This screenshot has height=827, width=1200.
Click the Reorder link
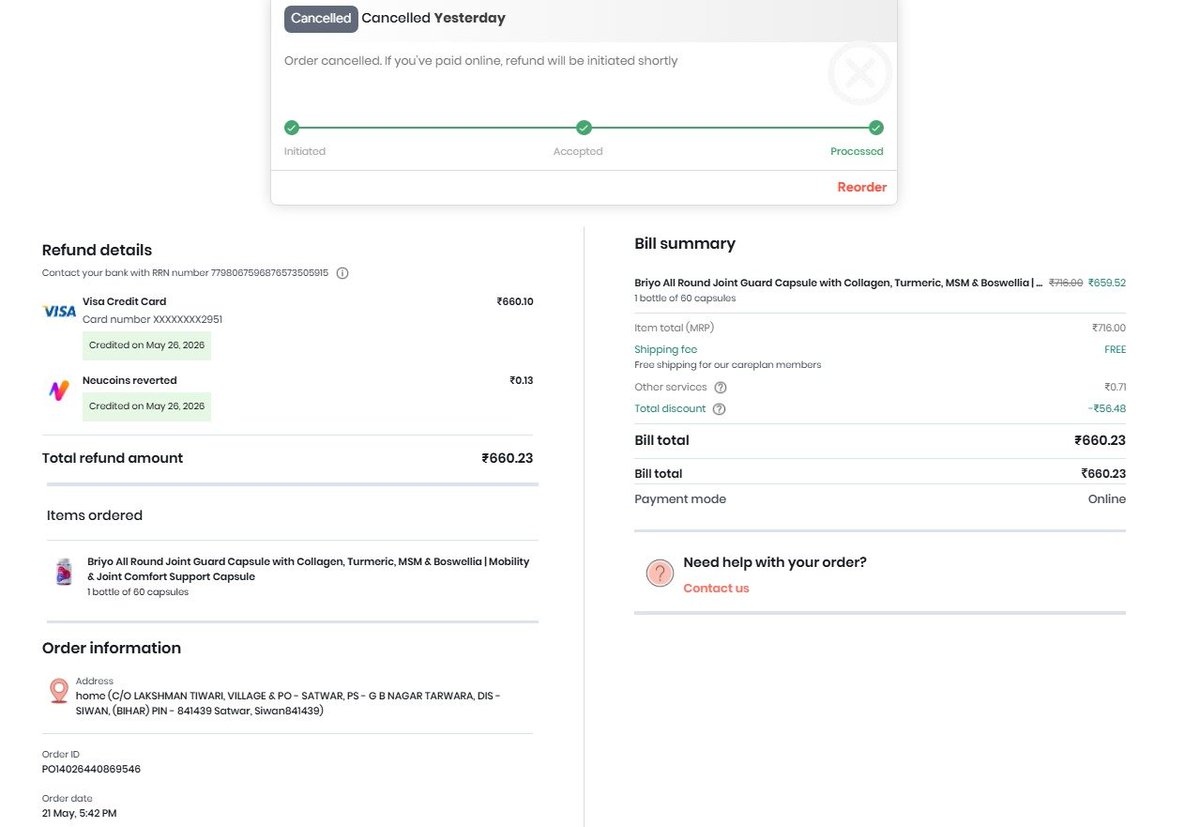click(x=862, y=187)
